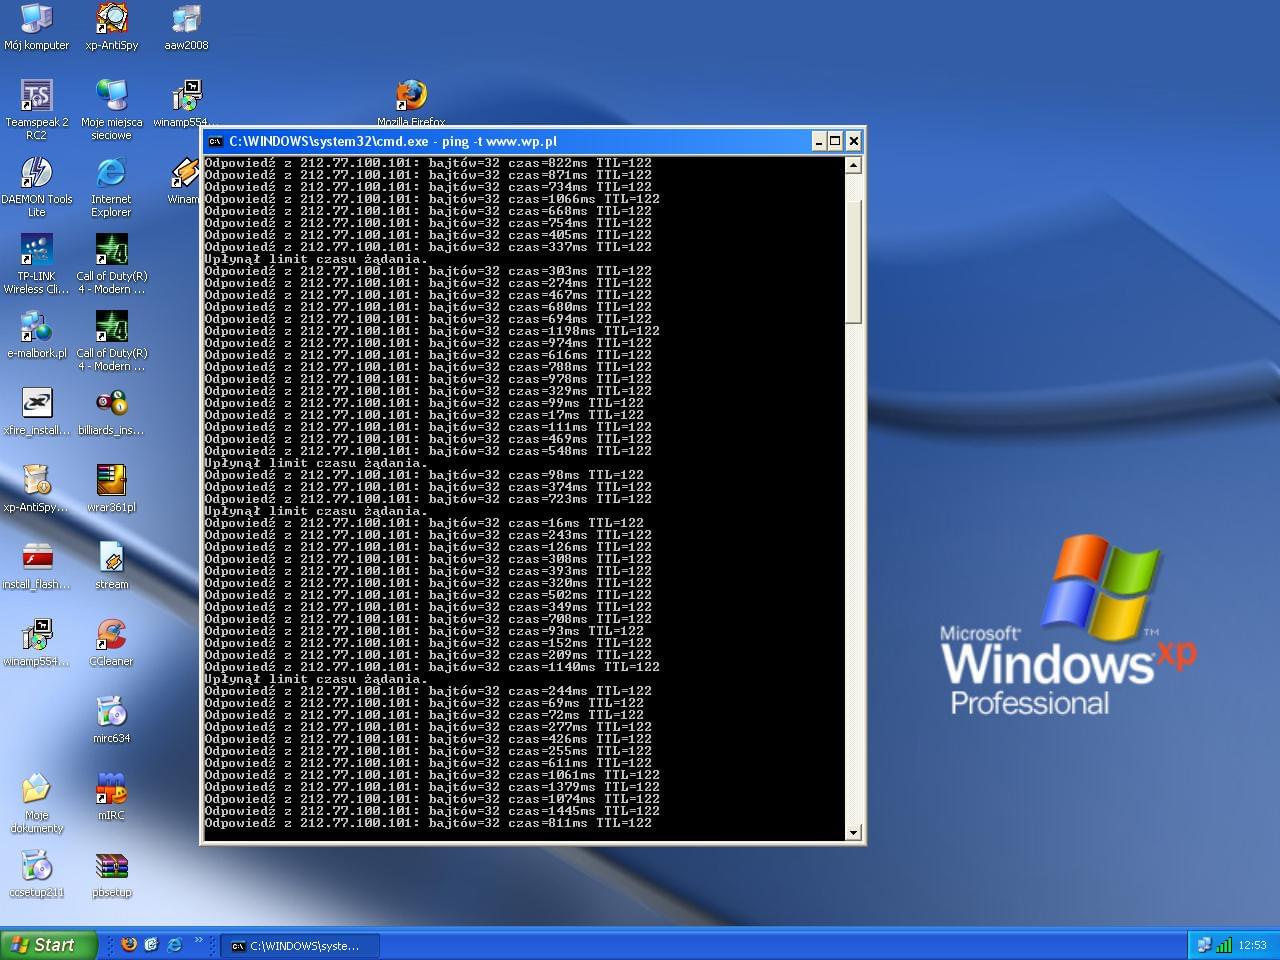Select the CCleaner desktop shortcut
Screen dimensions: 1280x960
(x=111, y=642)
